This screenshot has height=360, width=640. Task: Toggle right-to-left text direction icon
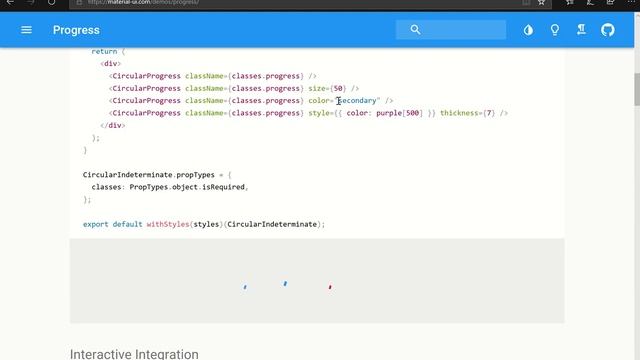[581, 29]
